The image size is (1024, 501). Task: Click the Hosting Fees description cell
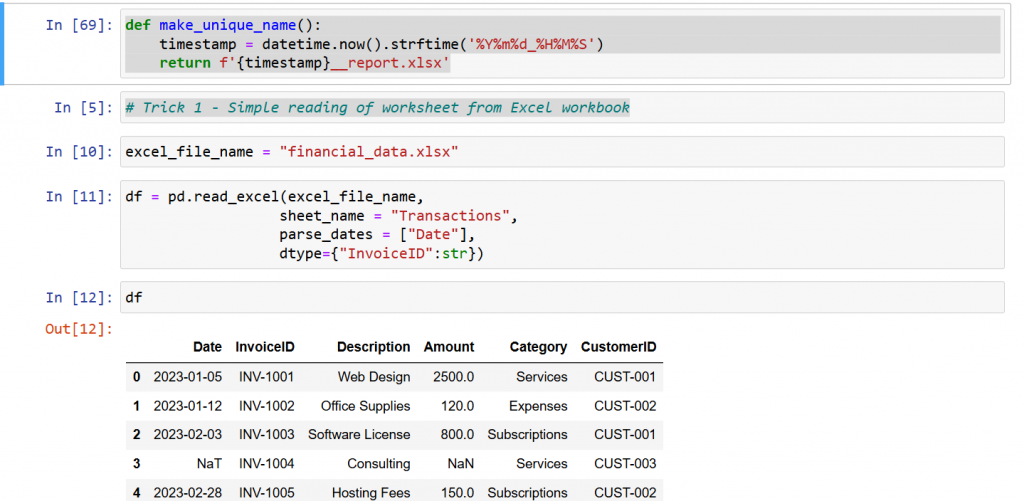[371, 493]
